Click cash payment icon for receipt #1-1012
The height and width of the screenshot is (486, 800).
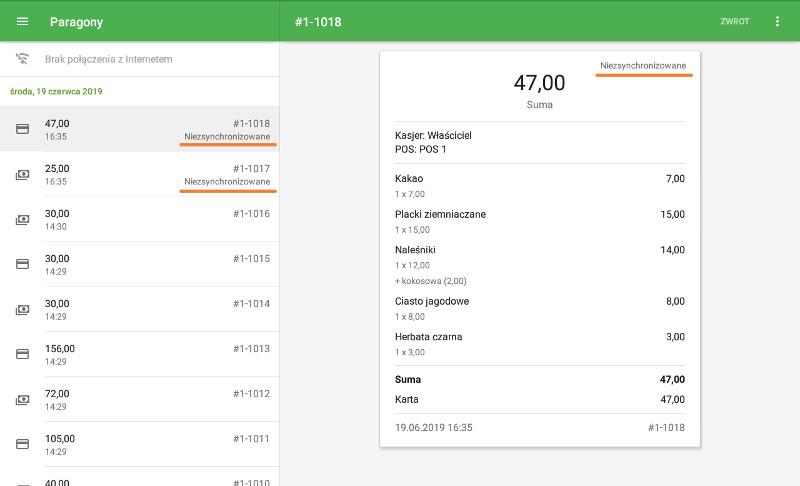tap(22, 400)
